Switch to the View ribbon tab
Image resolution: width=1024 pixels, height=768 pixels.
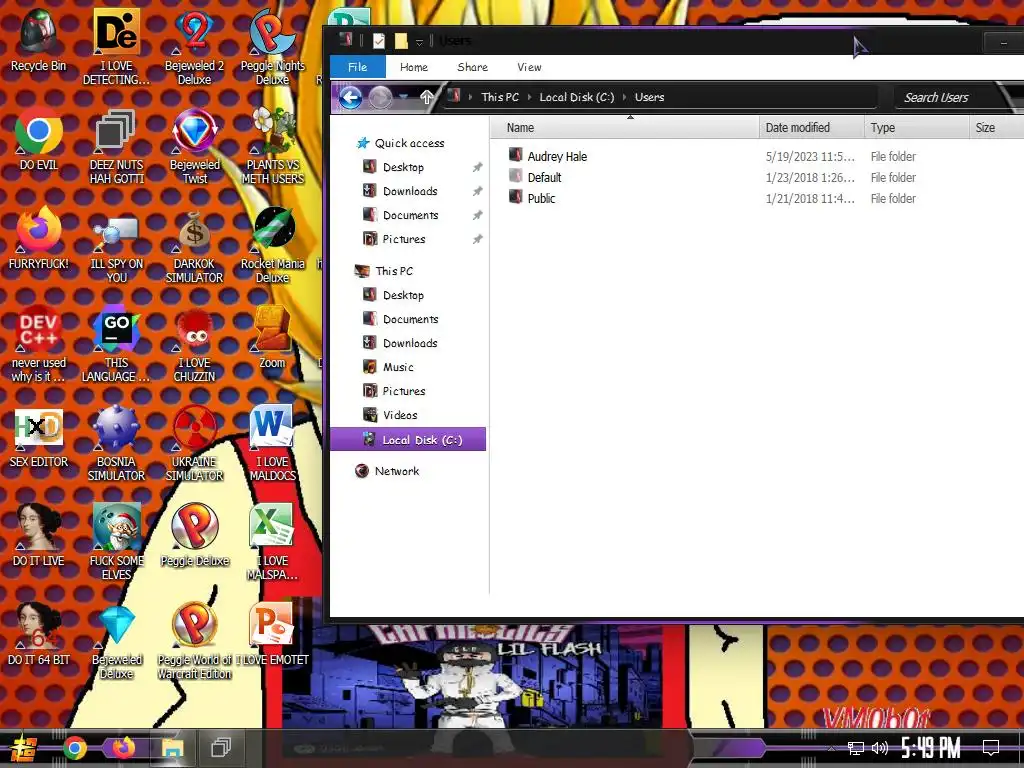click(x=529, y=67)
